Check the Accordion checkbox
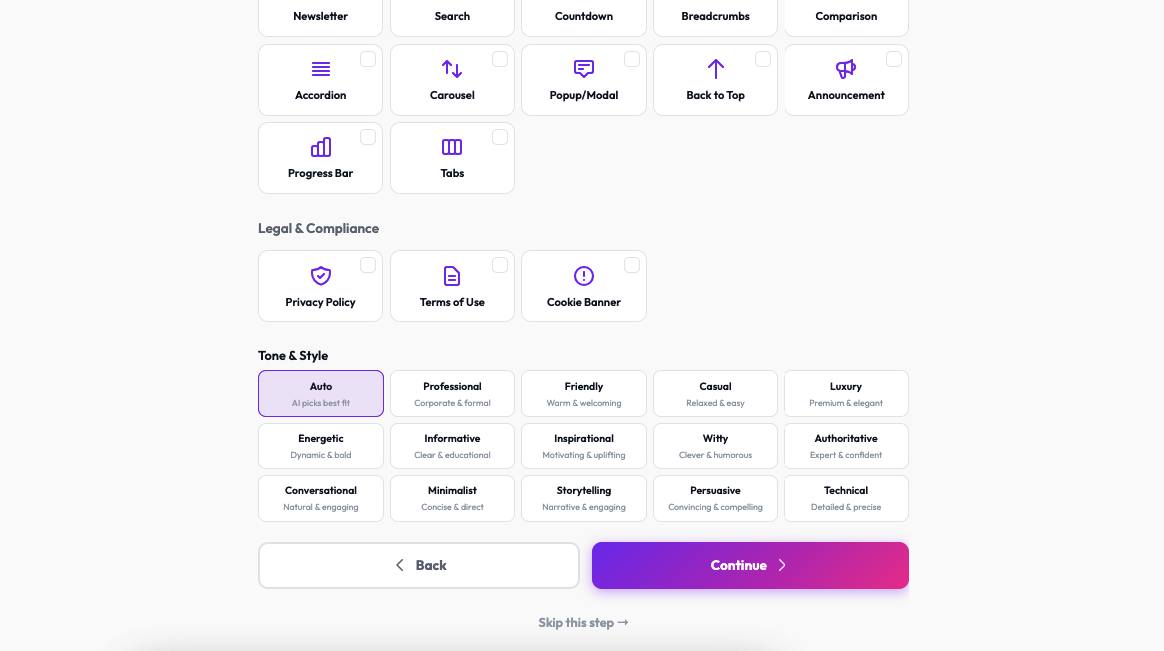The height and width of the screenshot is (651, 1164). (367, 59)
